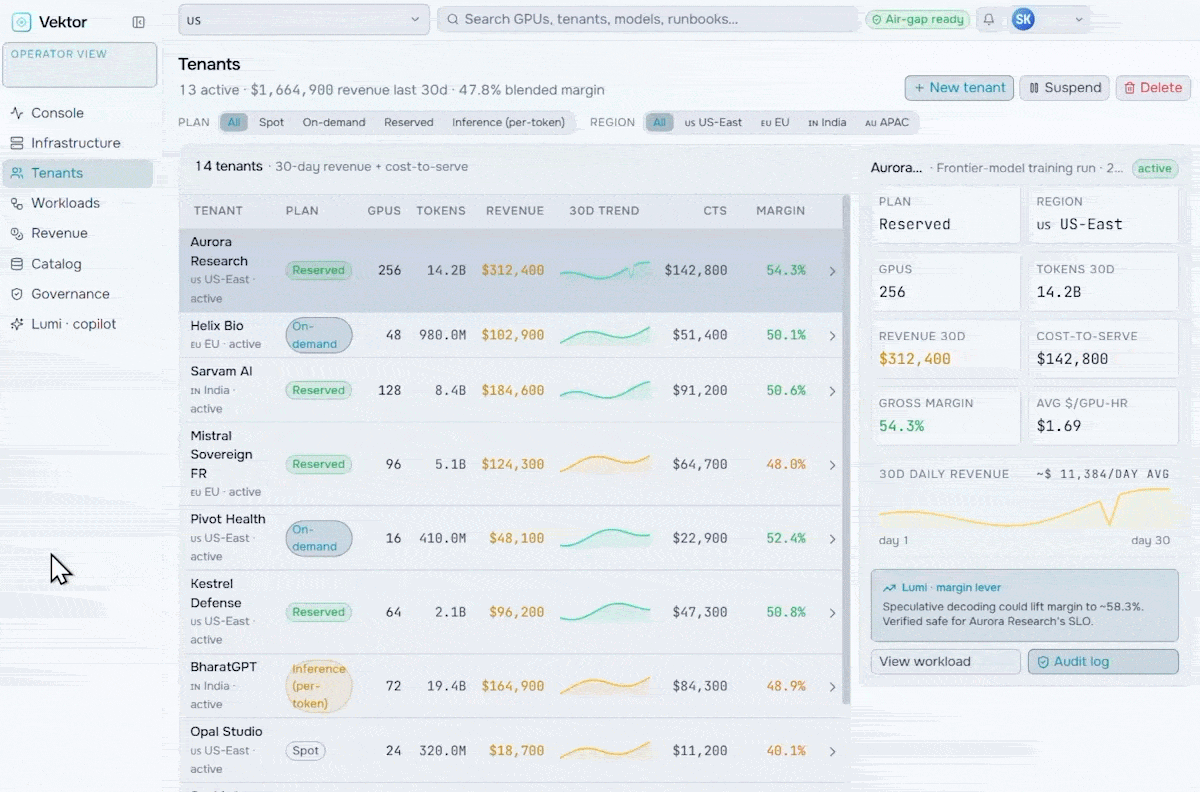Filter plans by Reserved

tap(409, 122)
